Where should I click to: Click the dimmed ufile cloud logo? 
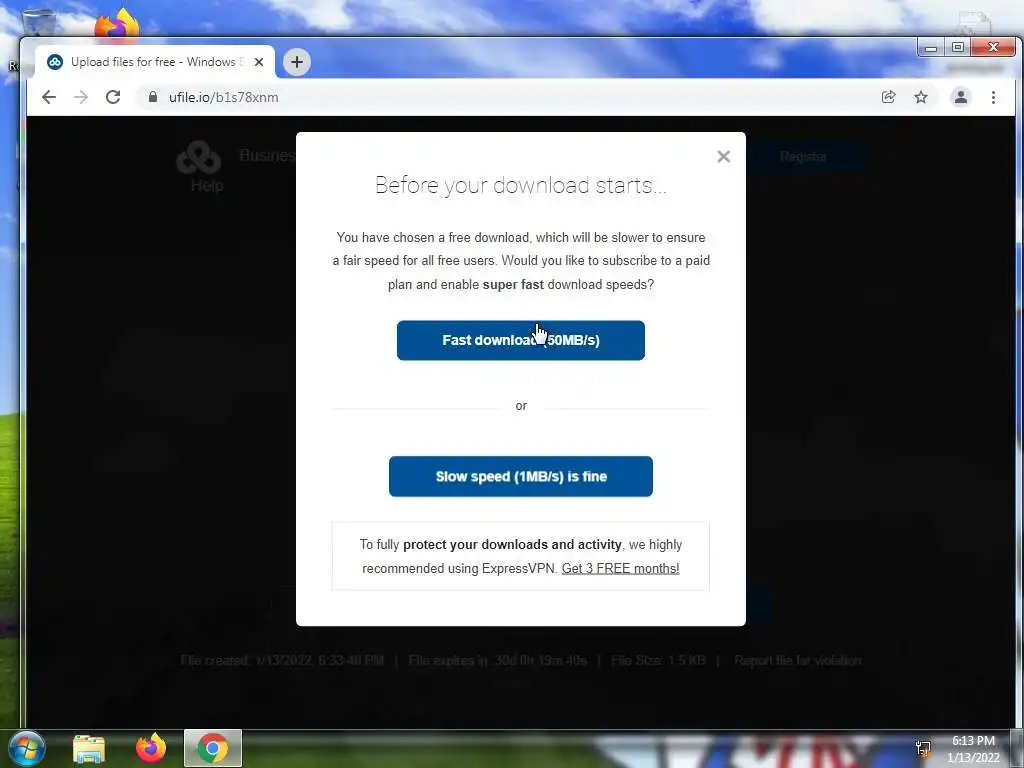pos(199,158)
